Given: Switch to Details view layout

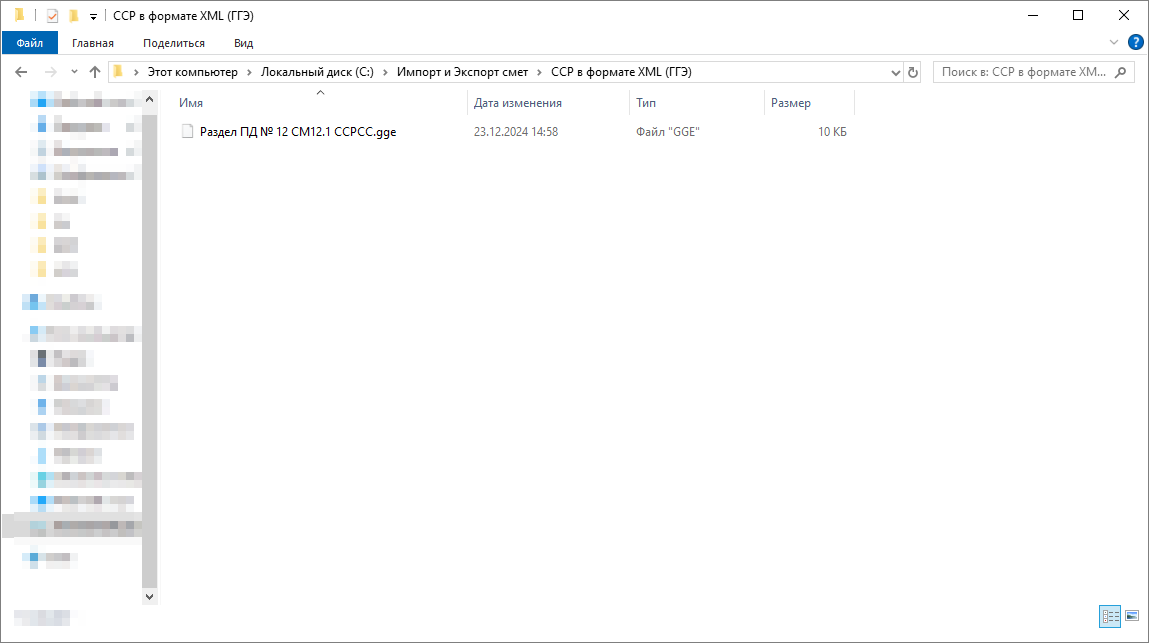Looking at the screenshot, I should pyautogui.click(x=1110, y=616).
